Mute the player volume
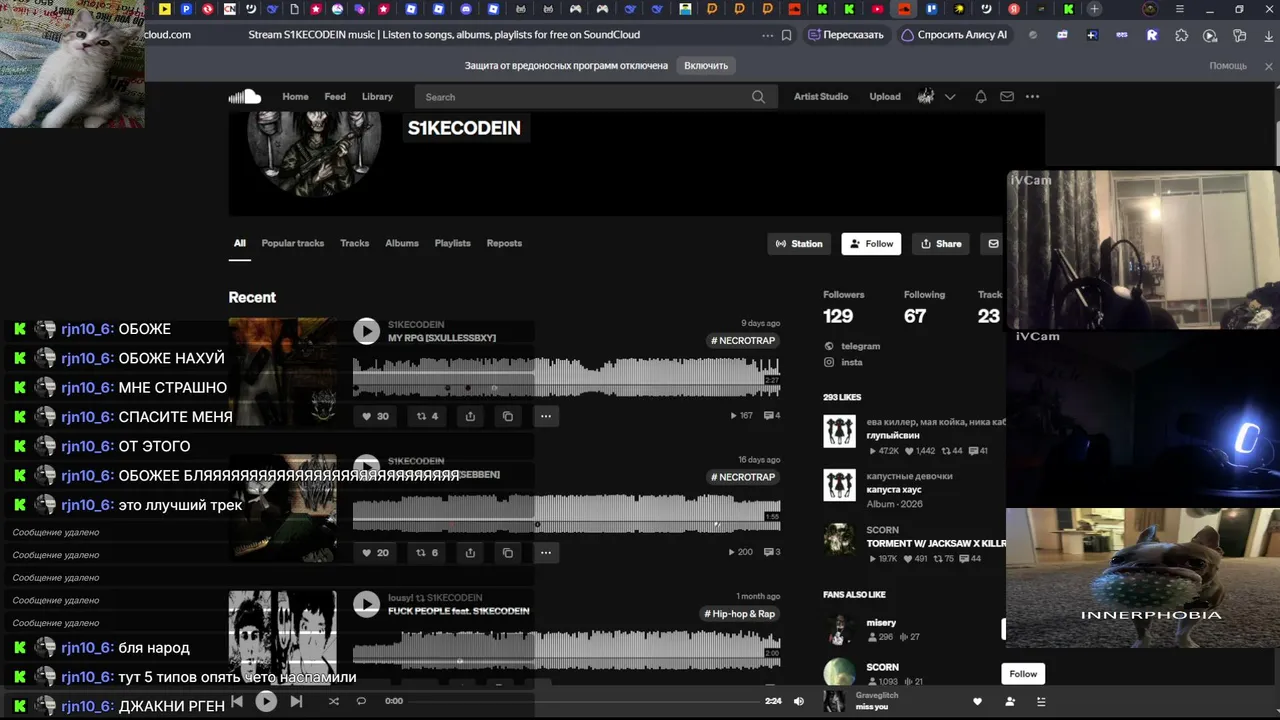Screen dimensions: 1280x720 click(799, 701)
